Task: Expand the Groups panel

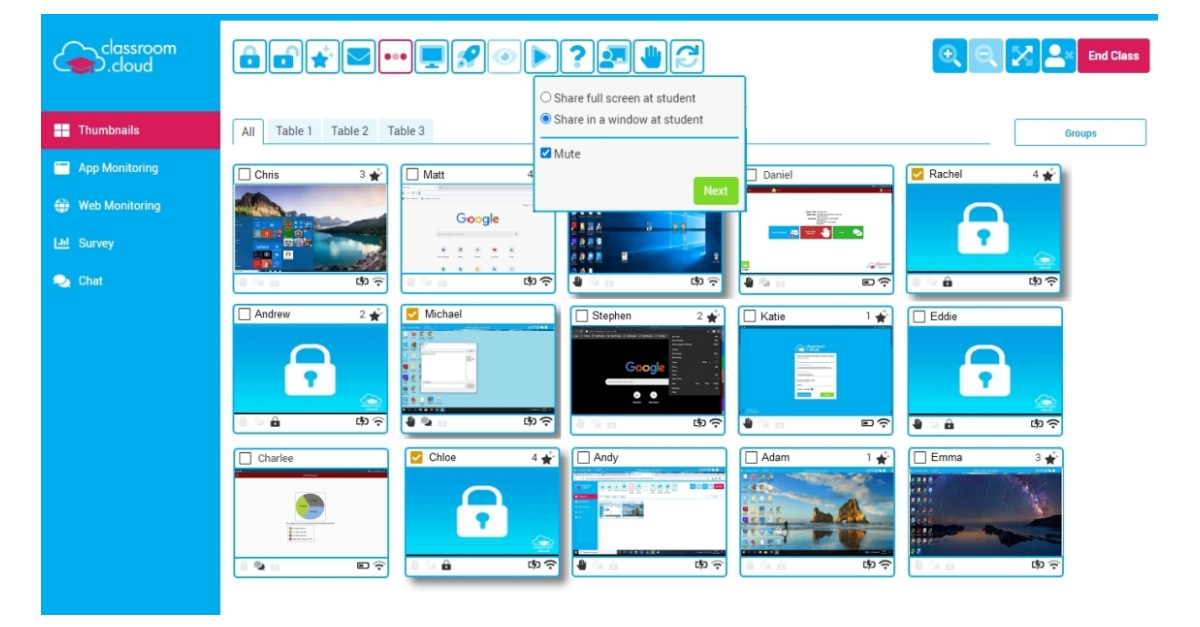Action: tap(1083, 132)
